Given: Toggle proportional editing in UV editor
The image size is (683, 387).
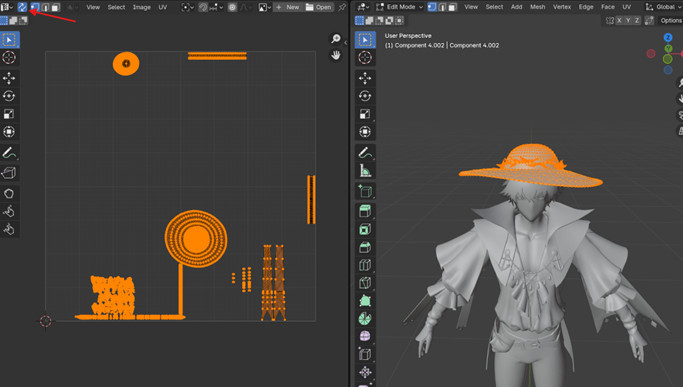Looking at the screenshot, I should pyautogui.click(x=233, y=7).
